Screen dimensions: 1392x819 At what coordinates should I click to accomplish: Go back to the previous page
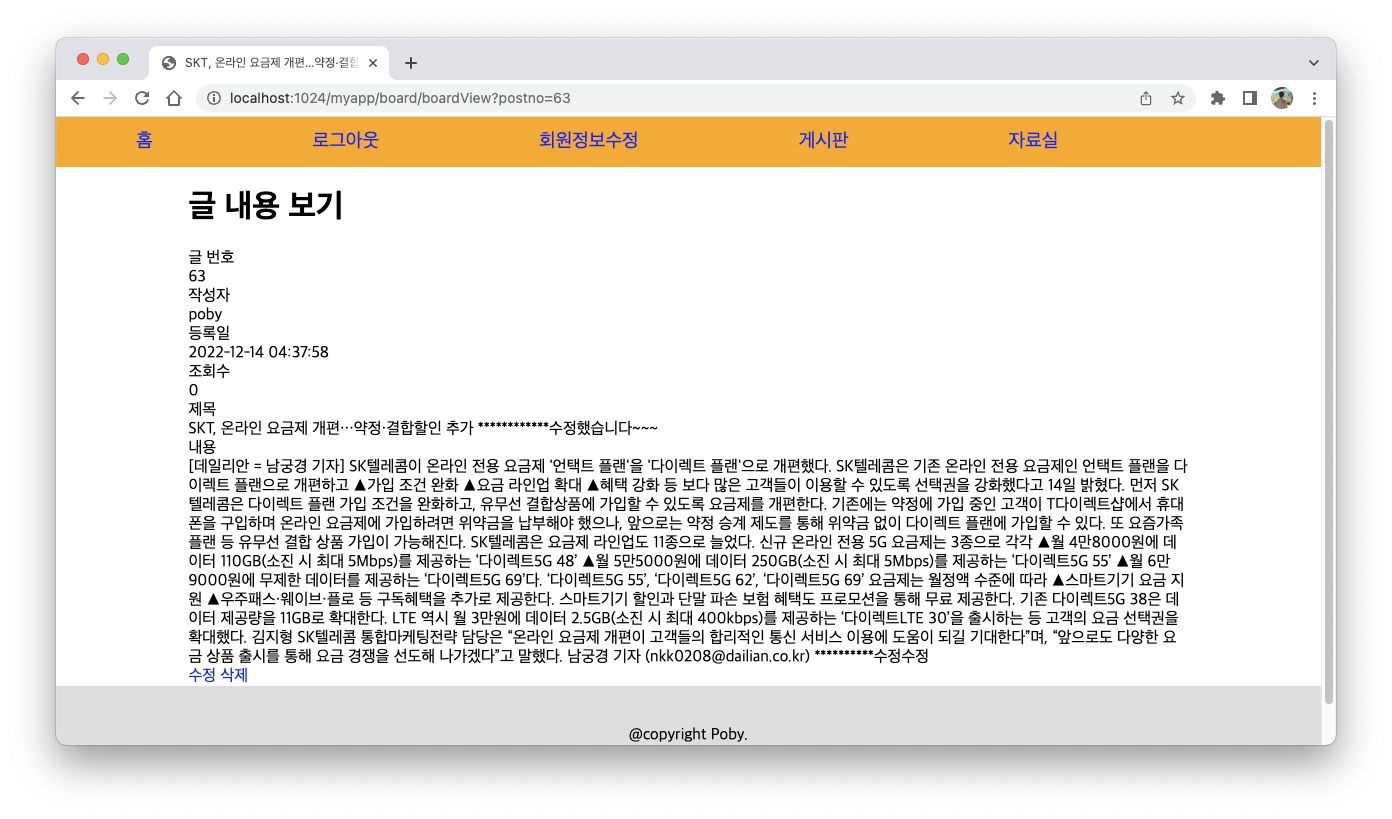[x=78, y=98]
